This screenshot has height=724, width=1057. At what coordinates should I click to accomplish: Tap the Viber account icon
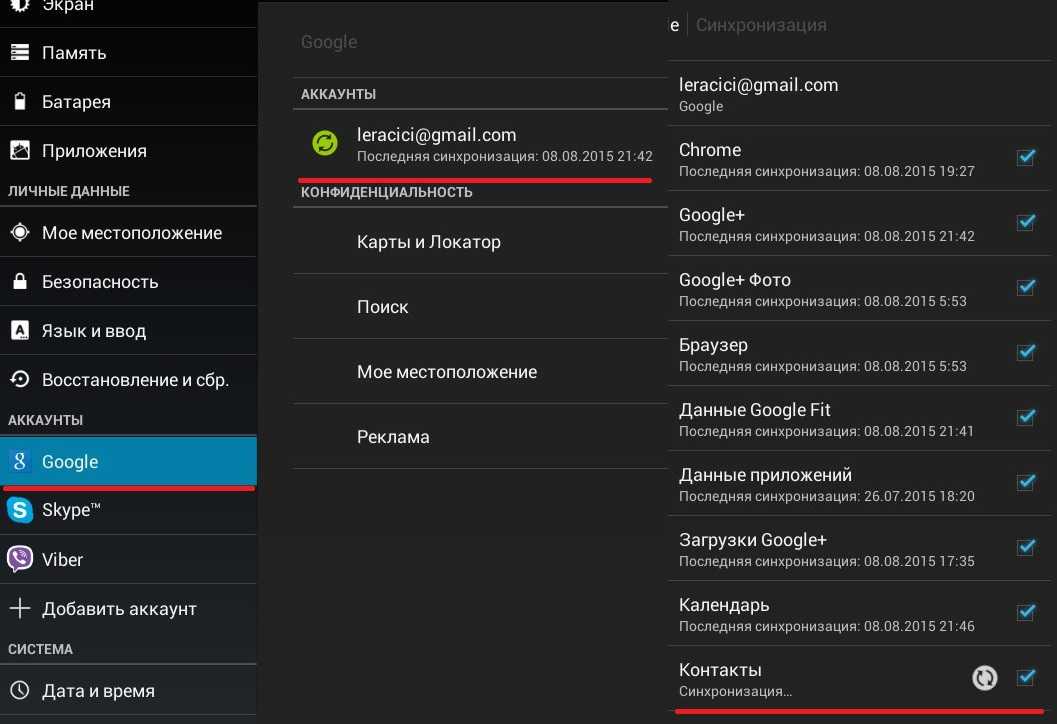(x=19, y=560)
